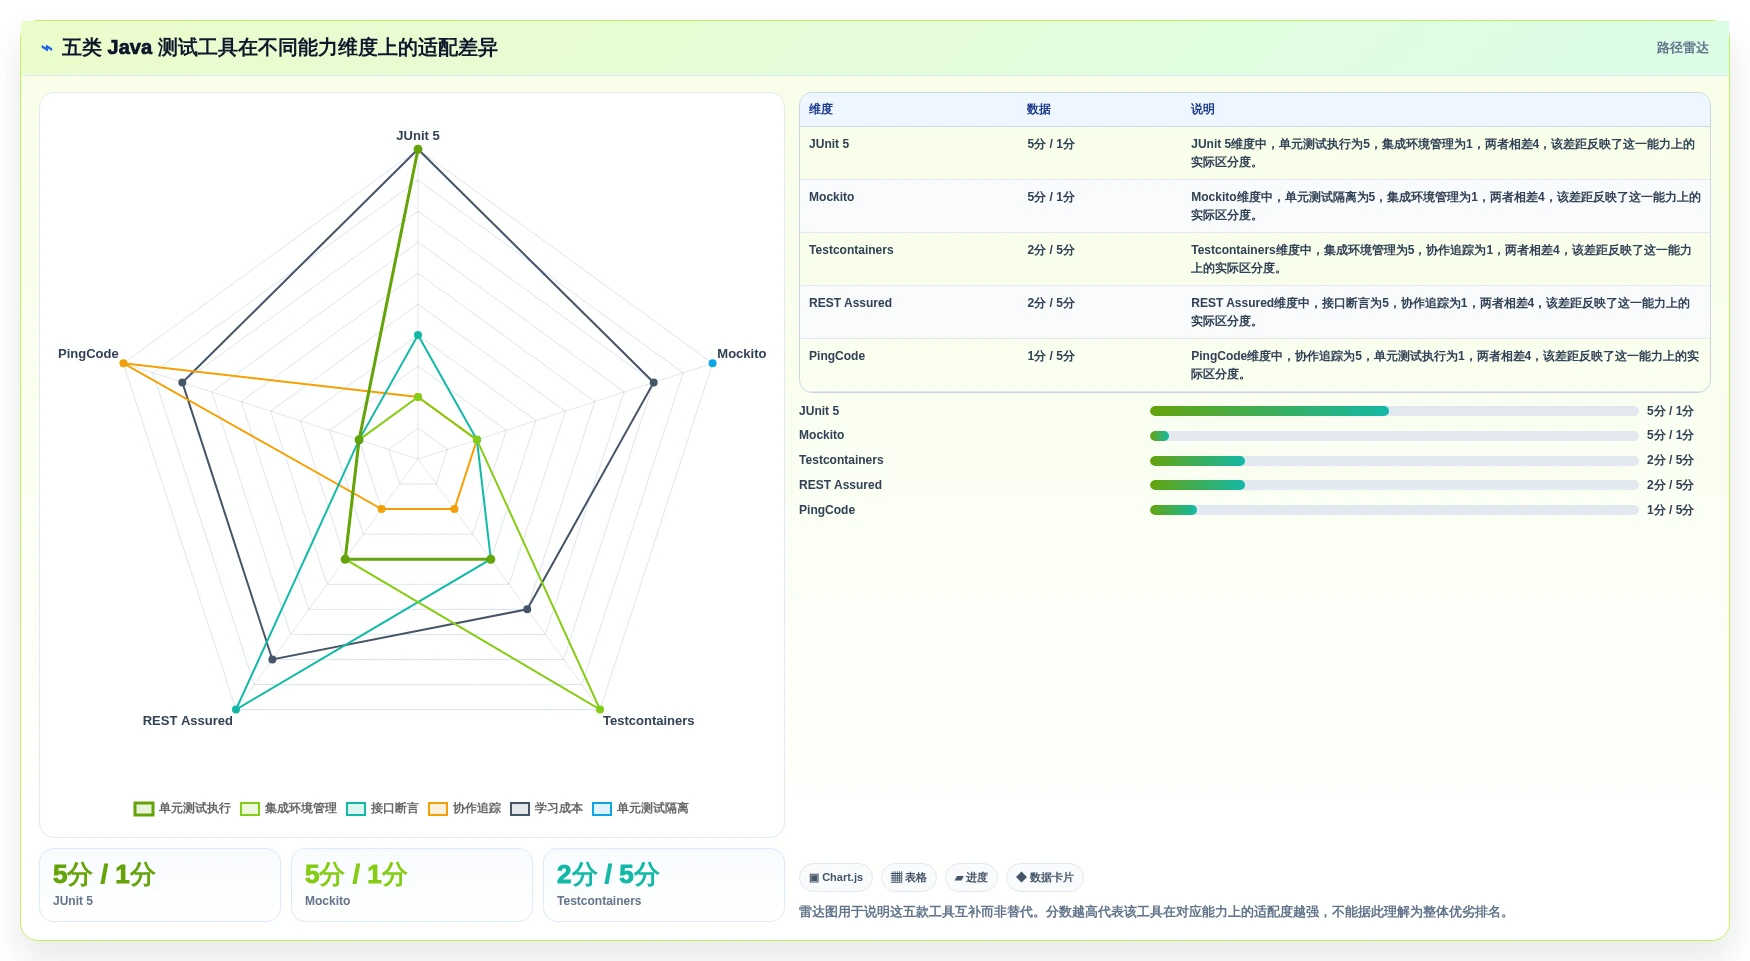Click the Mockito progress bar
1750x961 pixels.
coord(1394,436)
